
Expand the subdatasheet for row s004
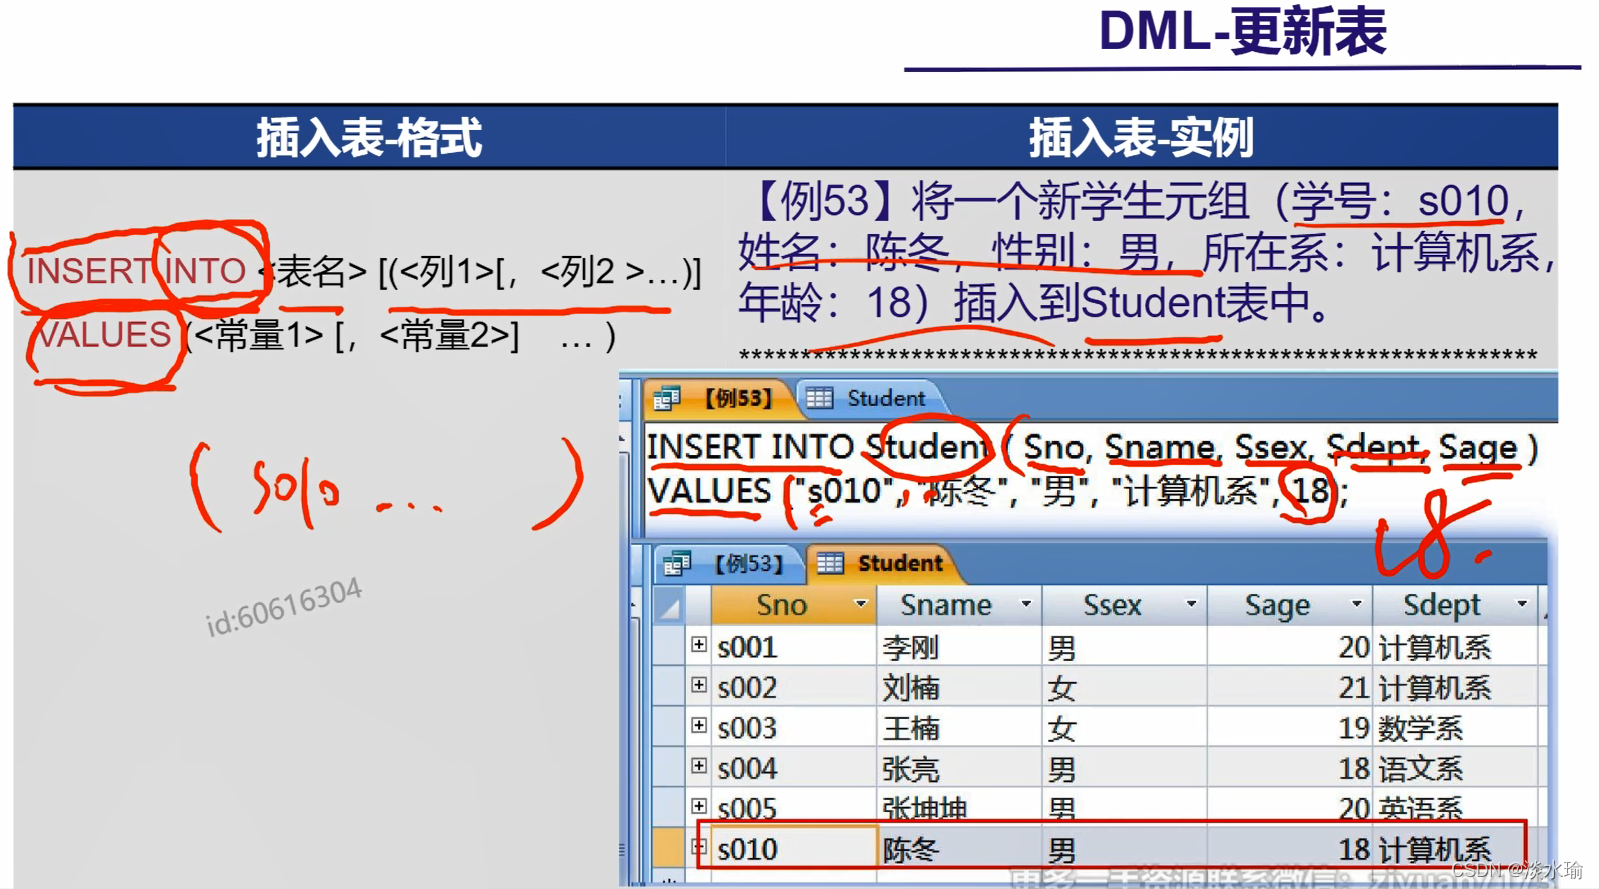coord(699,766)
